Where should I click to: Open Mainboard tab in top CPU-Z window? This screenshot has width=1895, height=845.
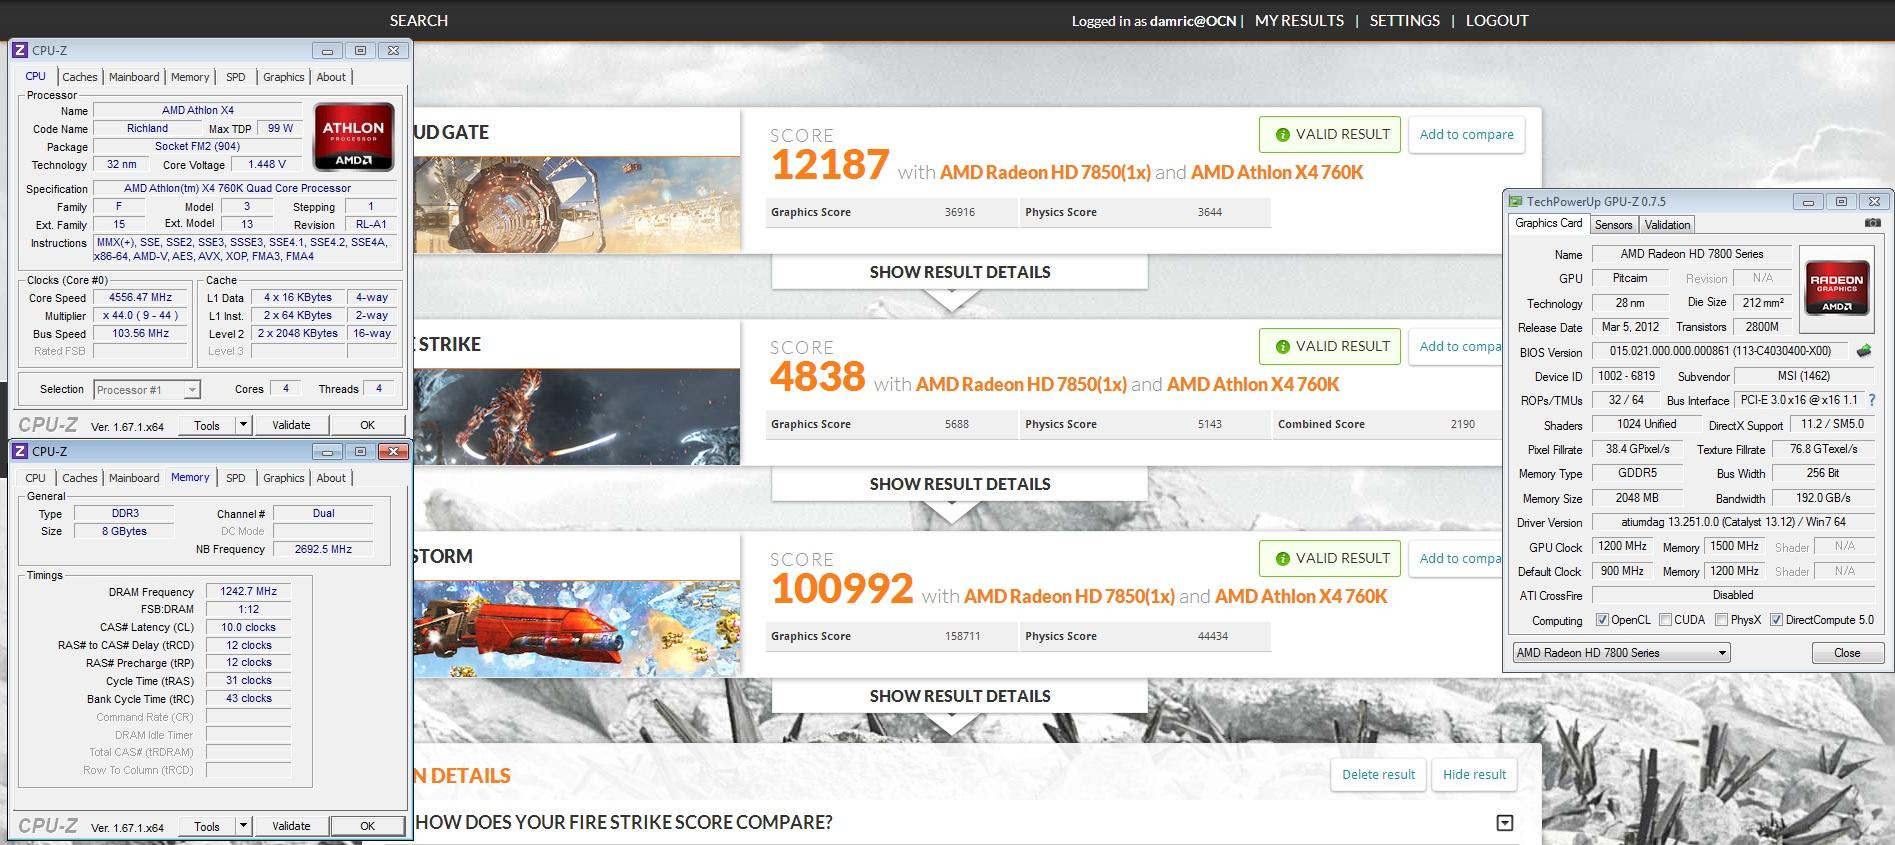134,77
